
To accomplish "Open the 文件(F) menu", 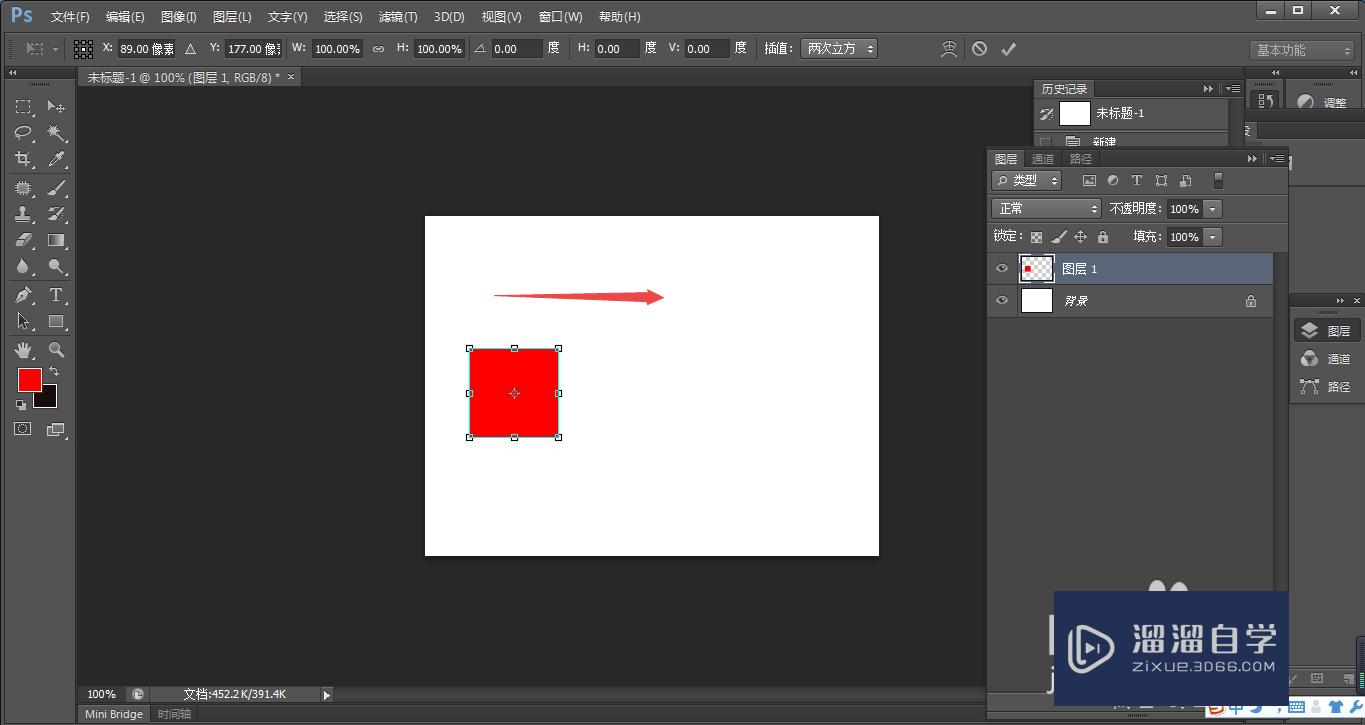I will (x=70, y=17).
